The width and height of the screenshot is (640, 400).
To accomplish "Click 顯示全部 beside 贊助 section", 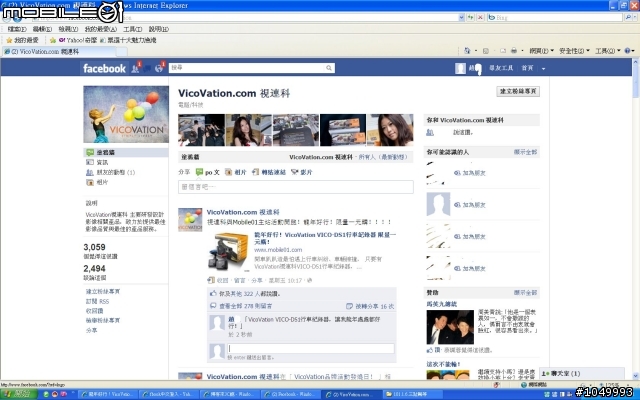I will click(525, 293).
